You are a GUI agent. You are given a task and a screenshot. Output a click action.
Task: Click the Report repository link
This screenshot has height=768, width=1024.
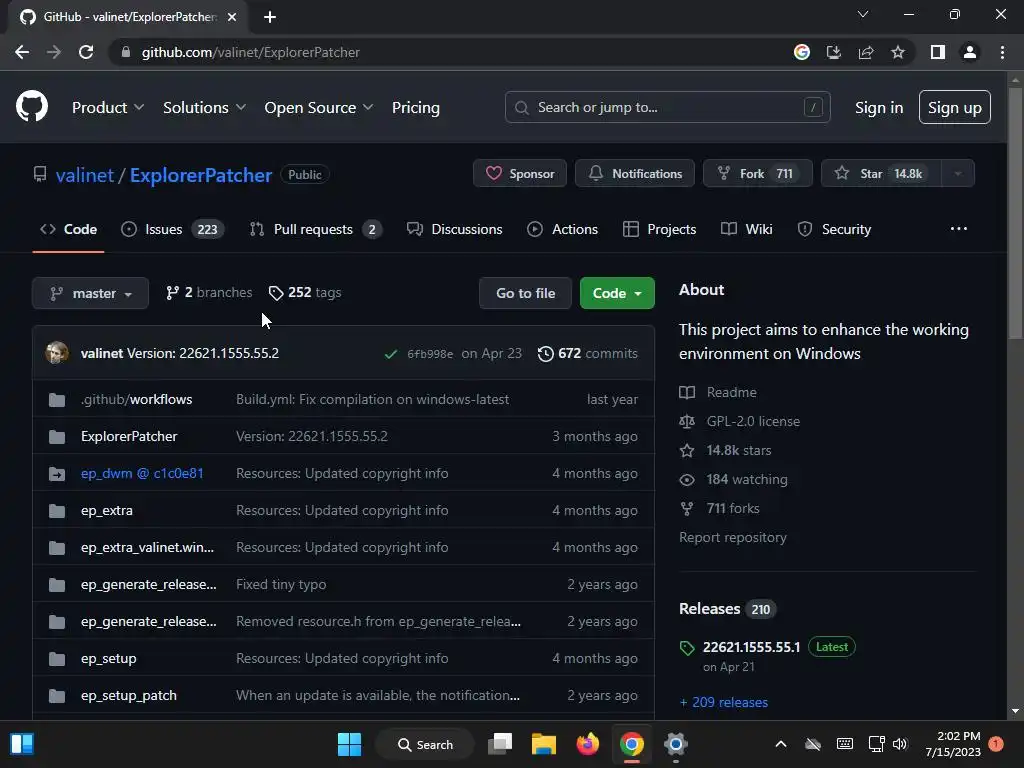click(733, 537)
